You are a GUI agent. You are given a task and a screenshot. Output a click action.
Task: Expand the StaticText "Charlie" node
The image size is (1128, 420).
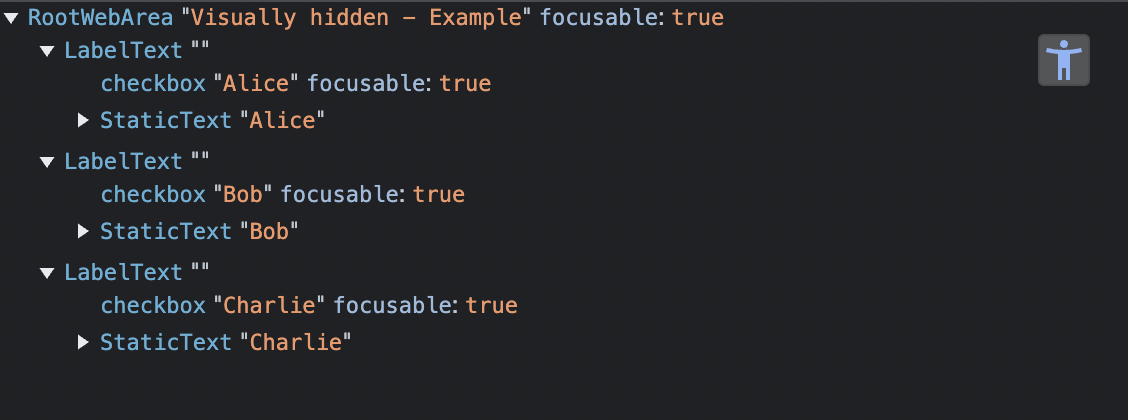click(x=83, y=342)
